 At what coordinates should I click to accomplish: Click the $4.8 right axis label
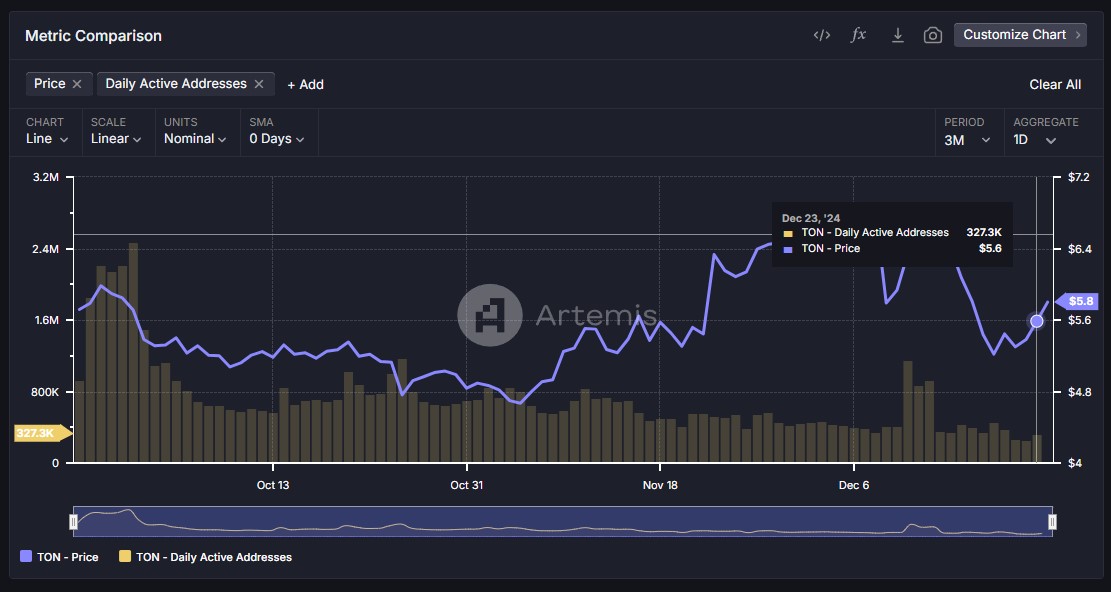[x=1079, y=392]
